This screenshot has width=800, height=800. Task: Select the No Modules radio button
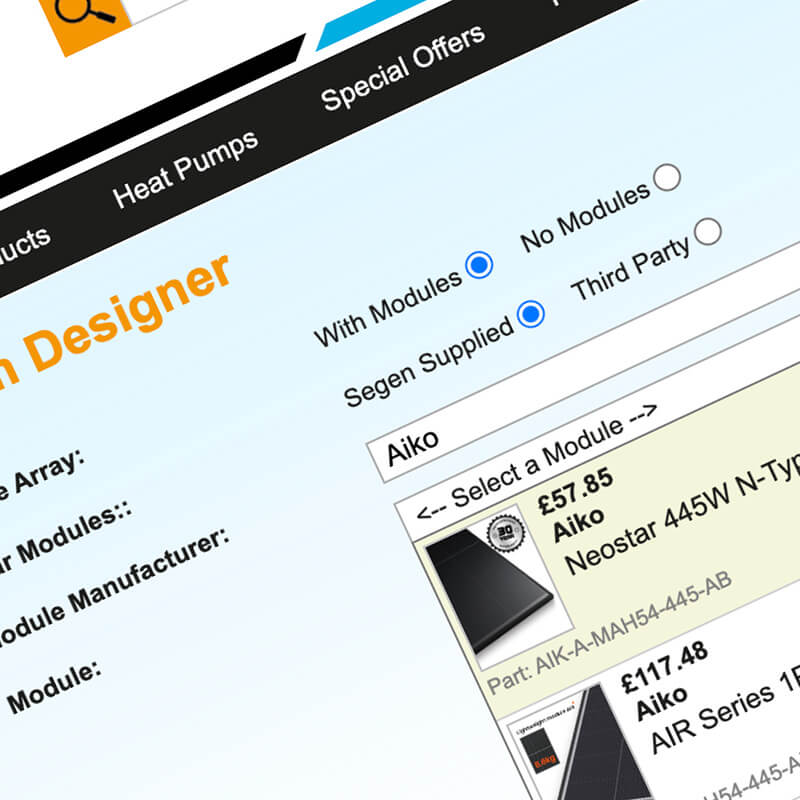667,178
